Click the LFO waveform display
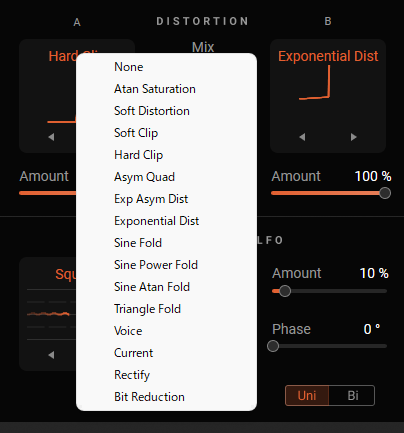The width and height of the screenshot is (404, 433). pyautogui.click(x=51, y=314)
